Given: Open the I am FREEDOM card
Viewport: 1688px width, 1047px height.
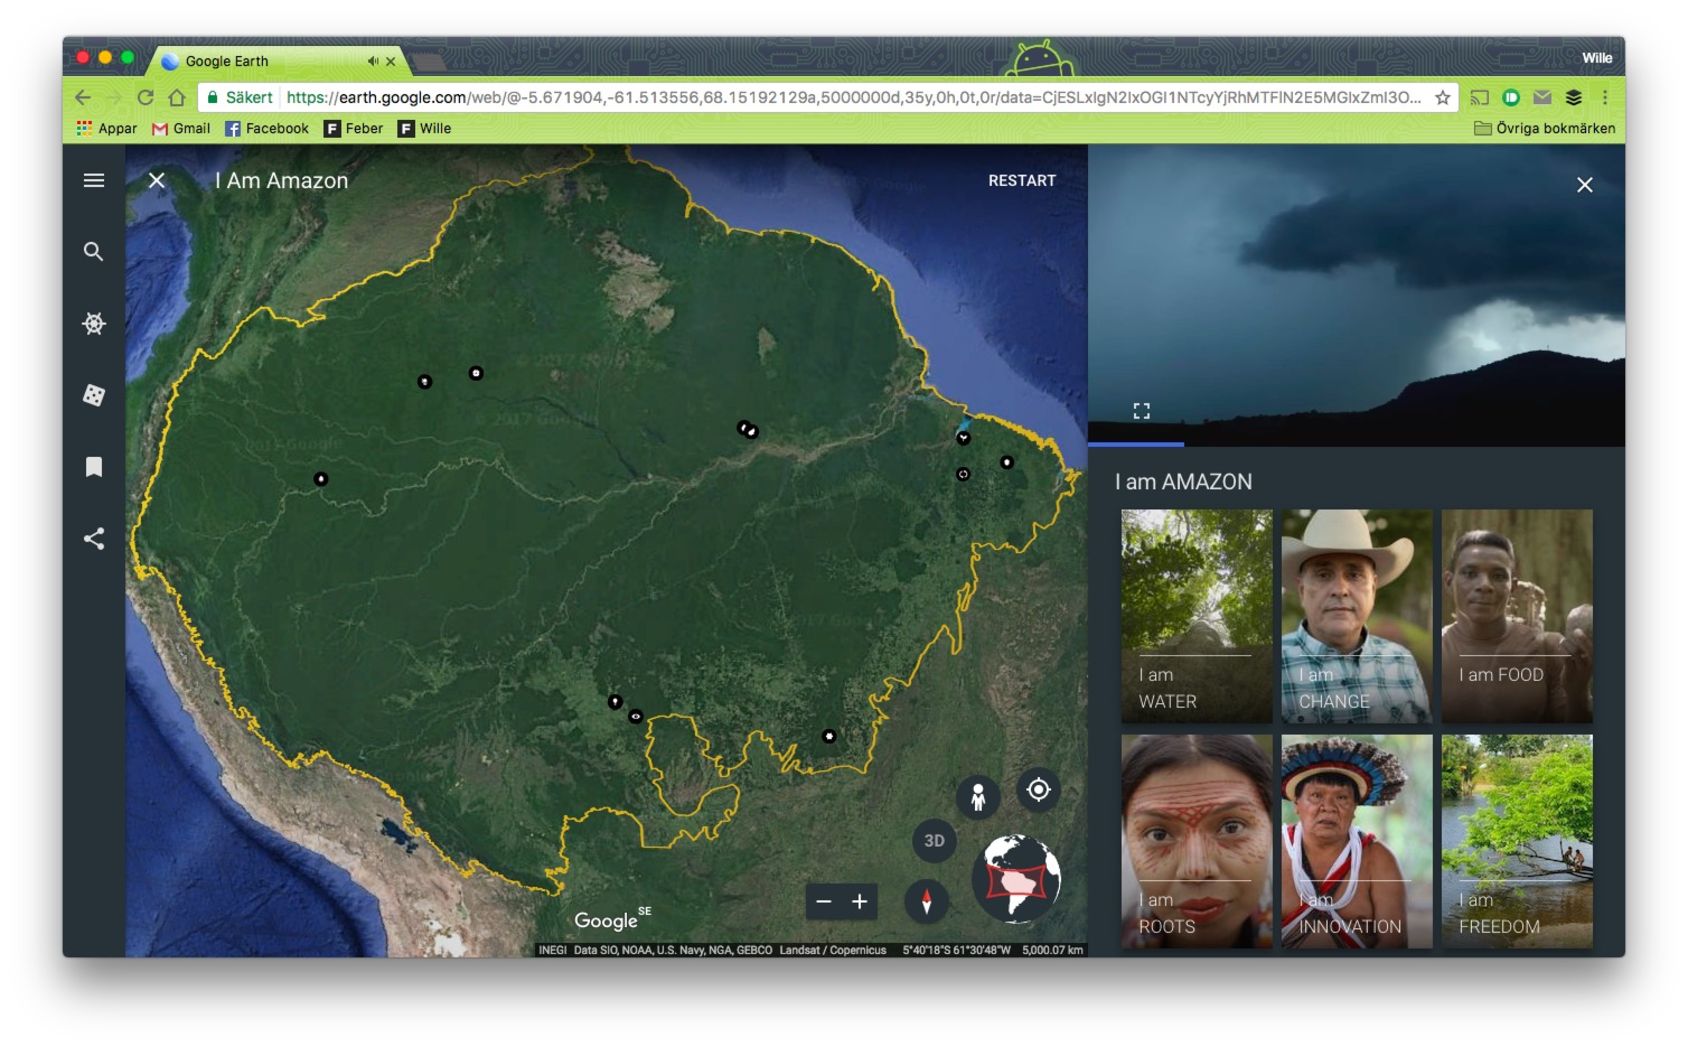Looking at the screenshot, I should pos(1517,841).
